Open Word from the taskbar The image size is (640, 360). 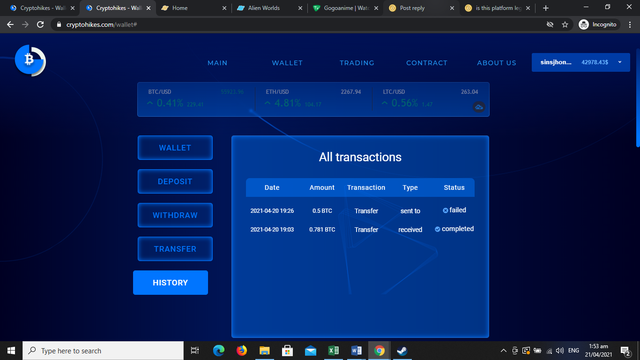(x=356, y=351)
